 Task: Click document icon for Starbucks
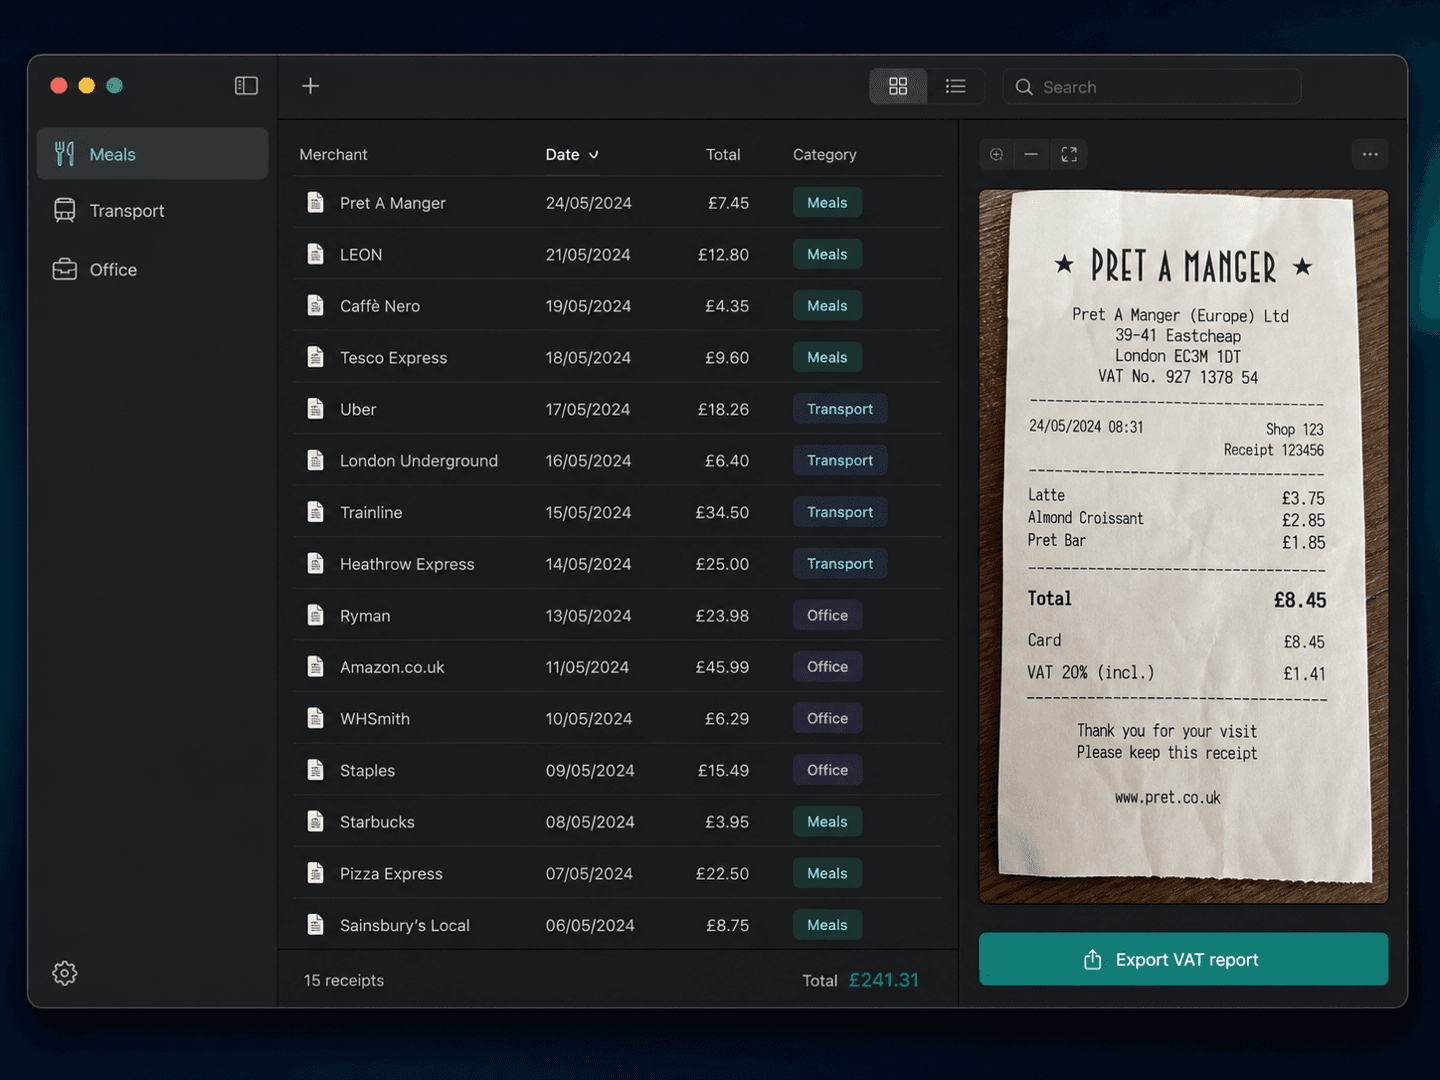coord(316,822)
